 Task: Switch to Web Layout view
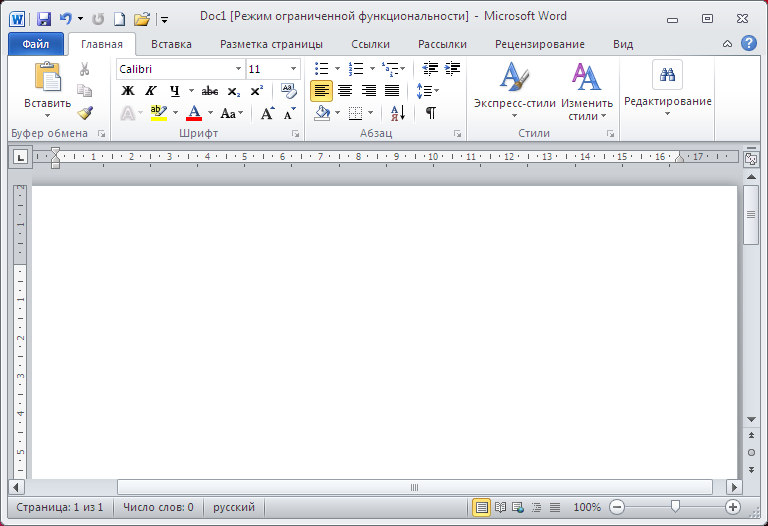pos(518,507)
